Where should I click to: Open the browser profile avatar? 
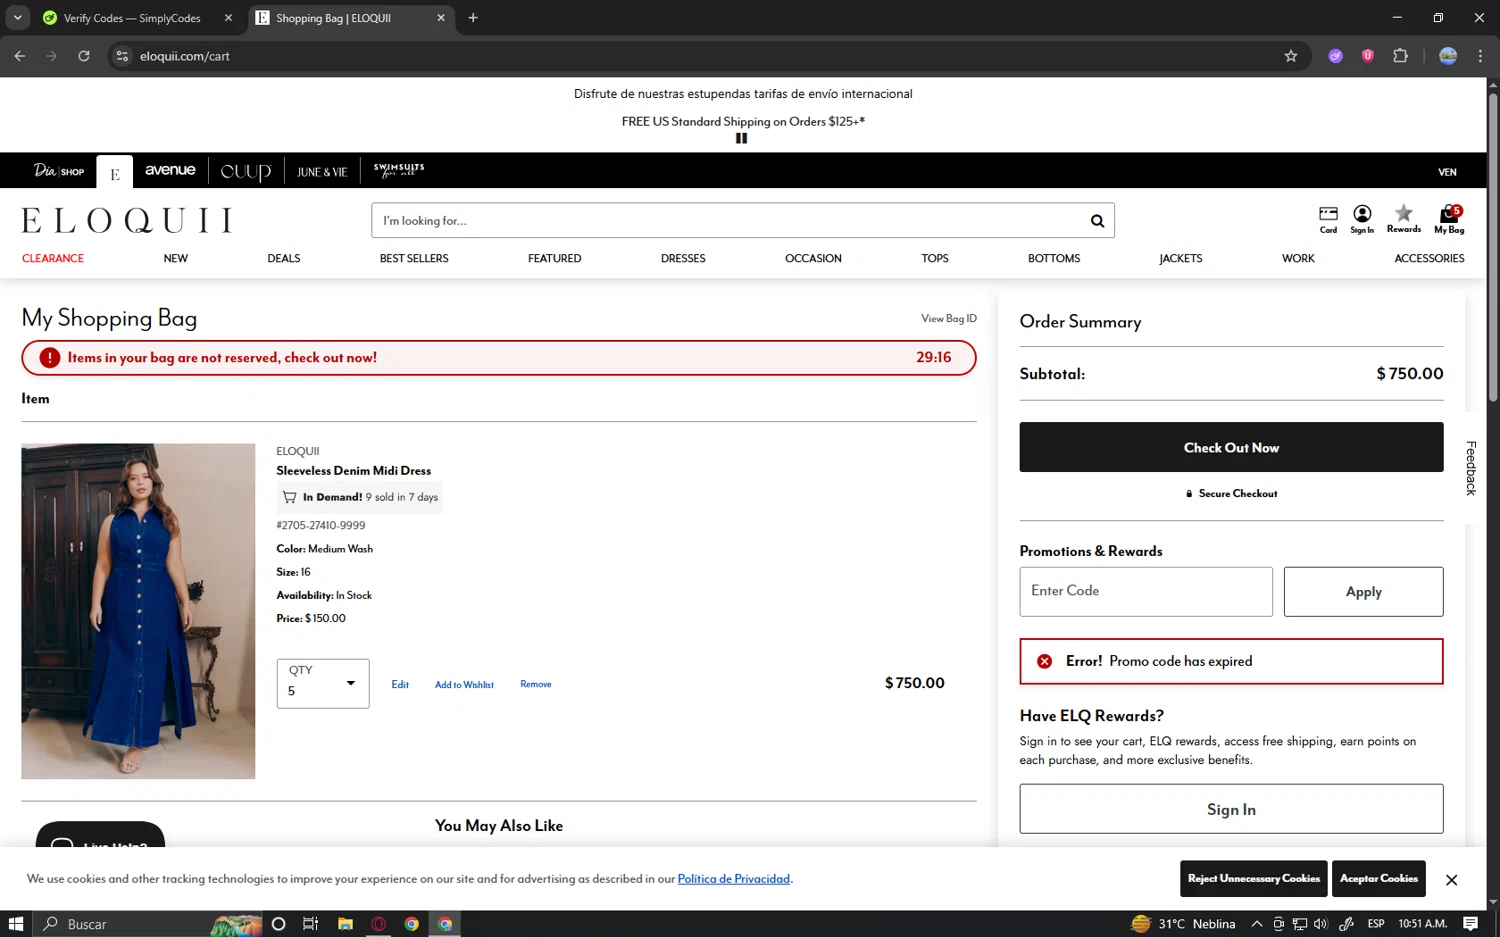(x=1447, y=56)
